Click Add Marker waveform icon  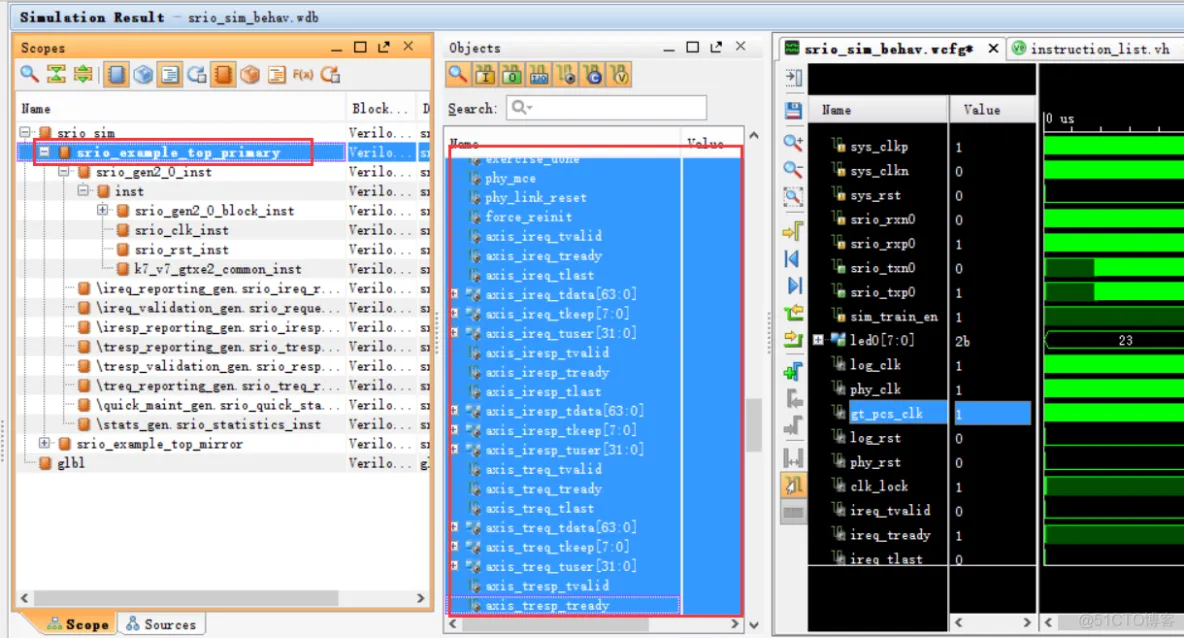[x=793, y=371]
